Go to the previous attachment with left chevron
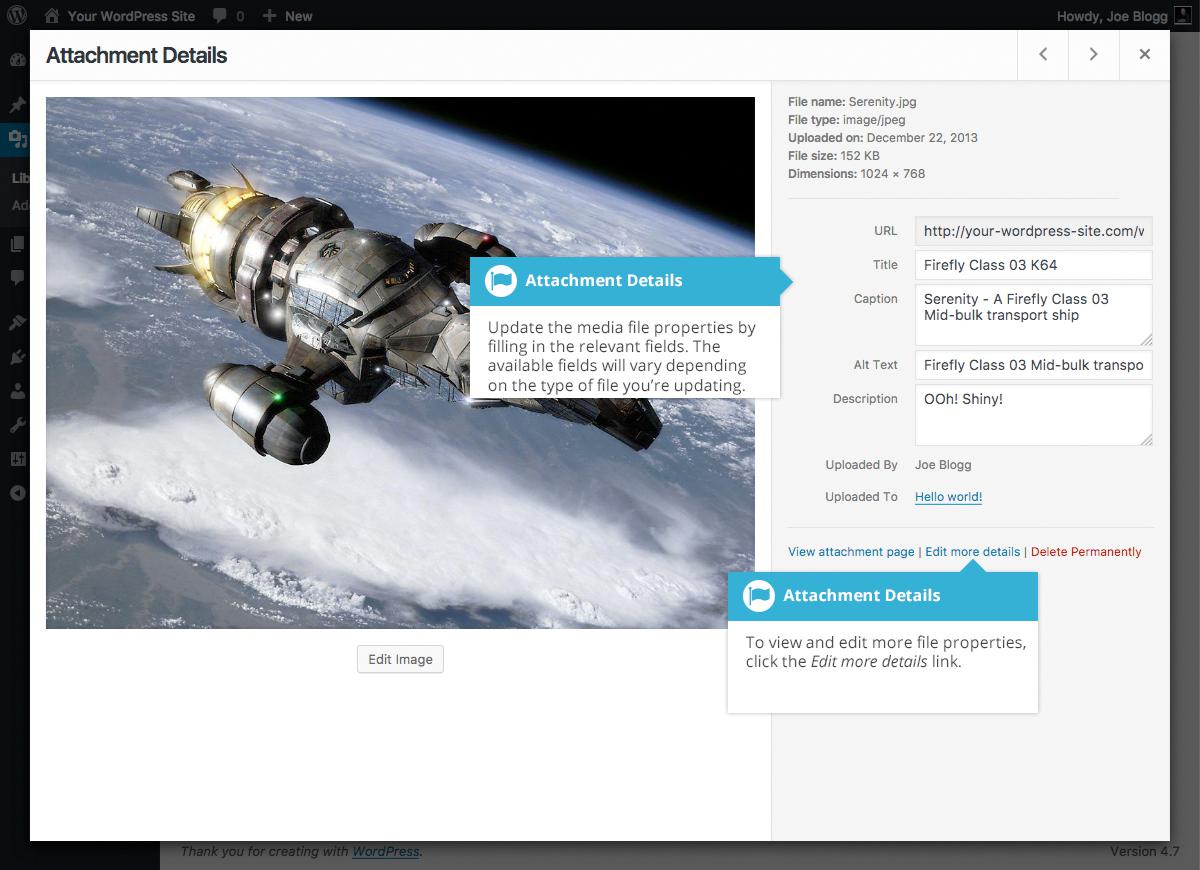Image resolution: width=1200 pixels, height=870 pixels. click(1043, 55)
